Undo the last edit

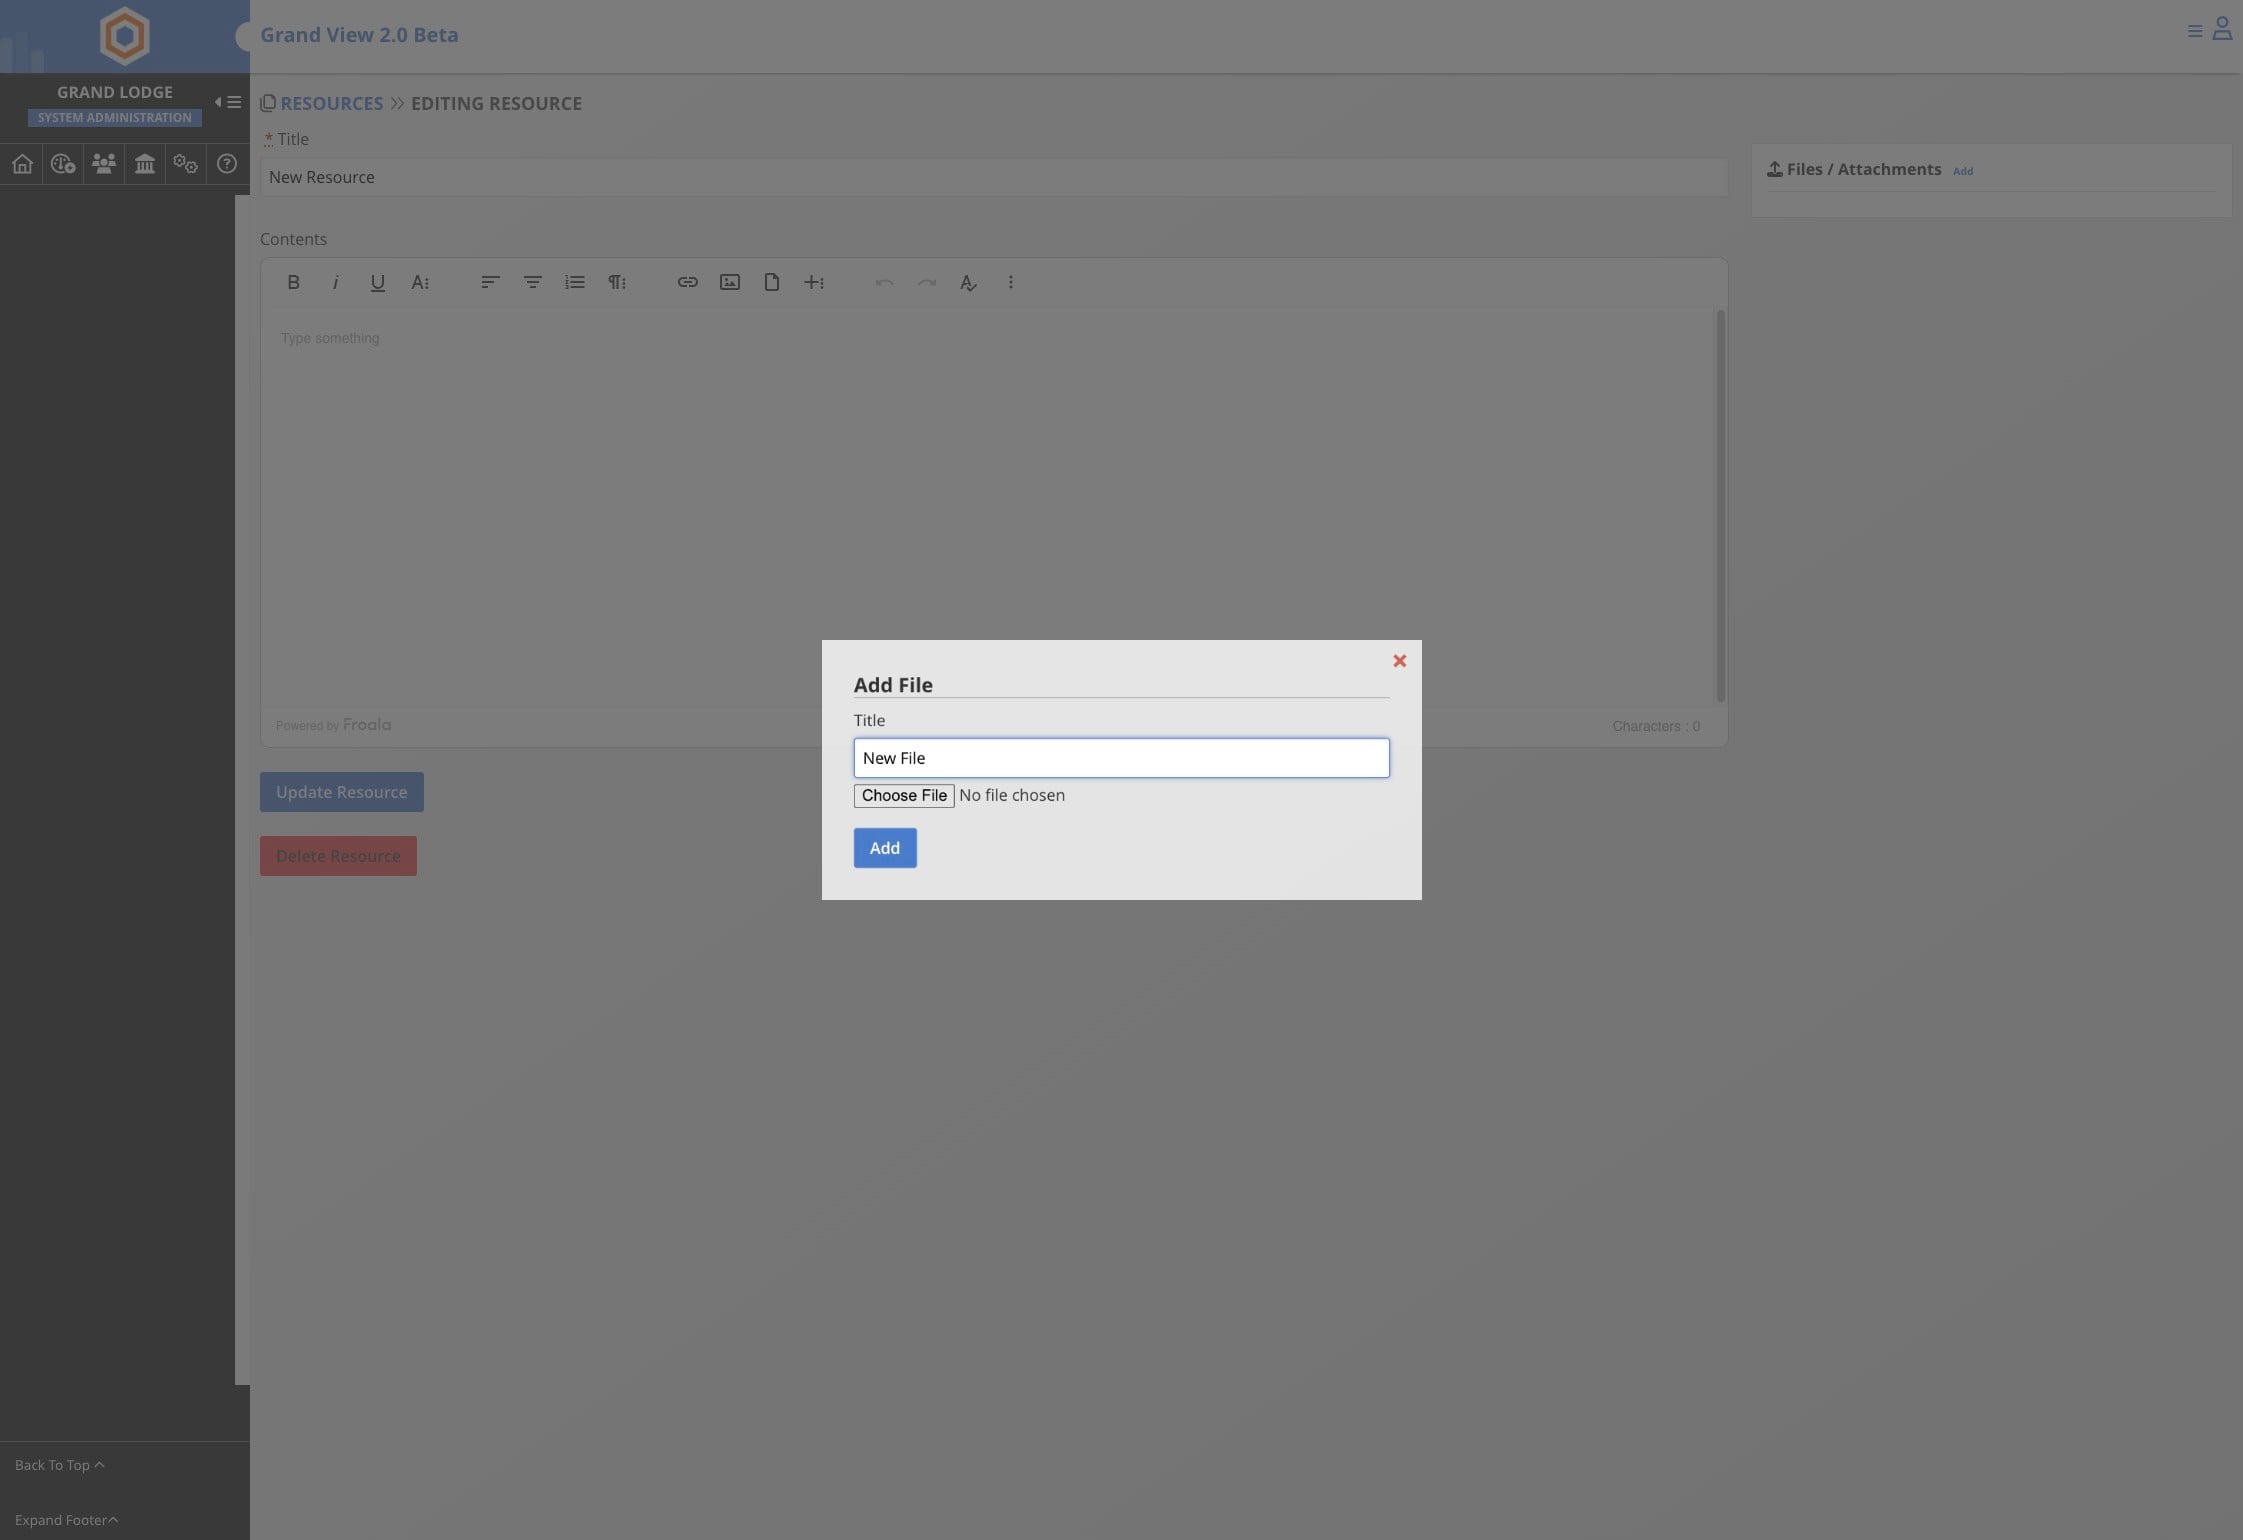884,283
